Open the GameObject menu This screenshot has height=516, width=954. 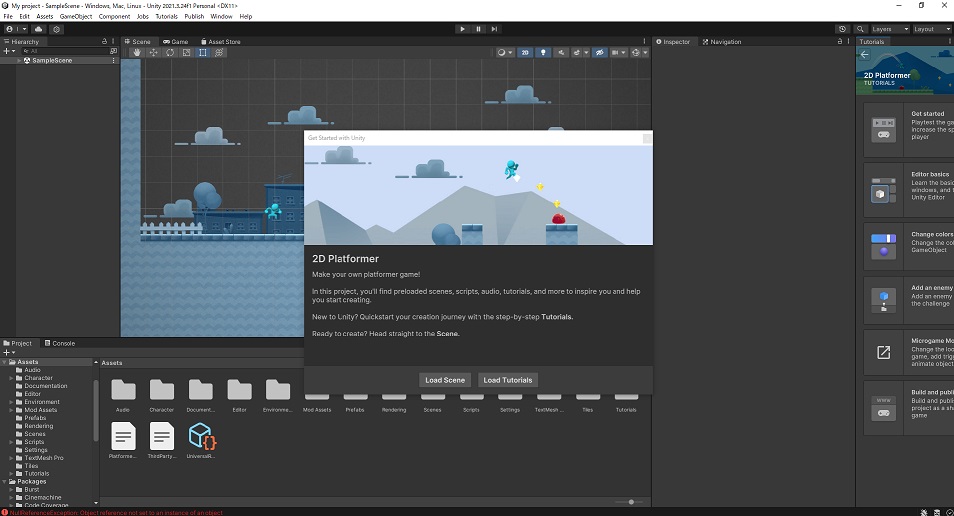point(76,16)
